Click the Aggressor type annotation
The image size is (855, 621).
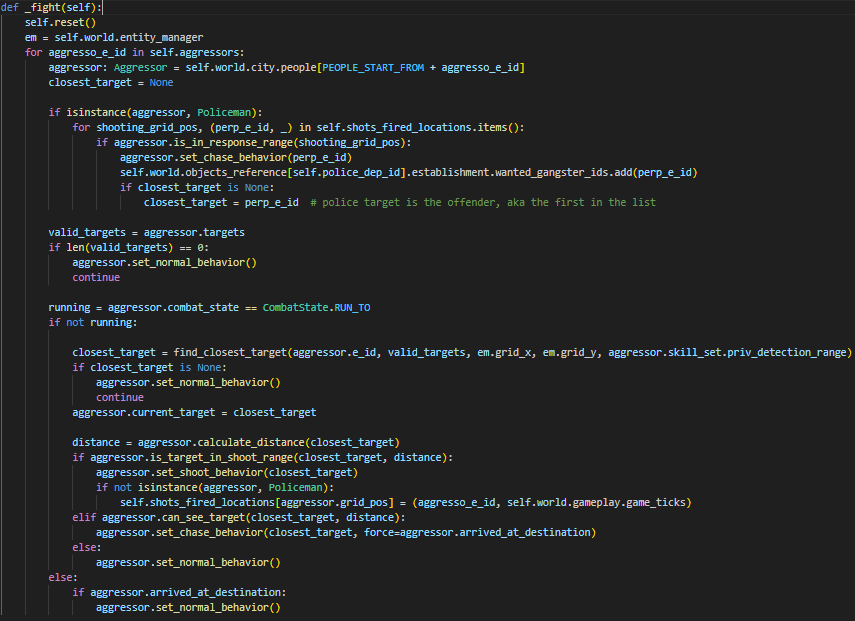[140, 67]
